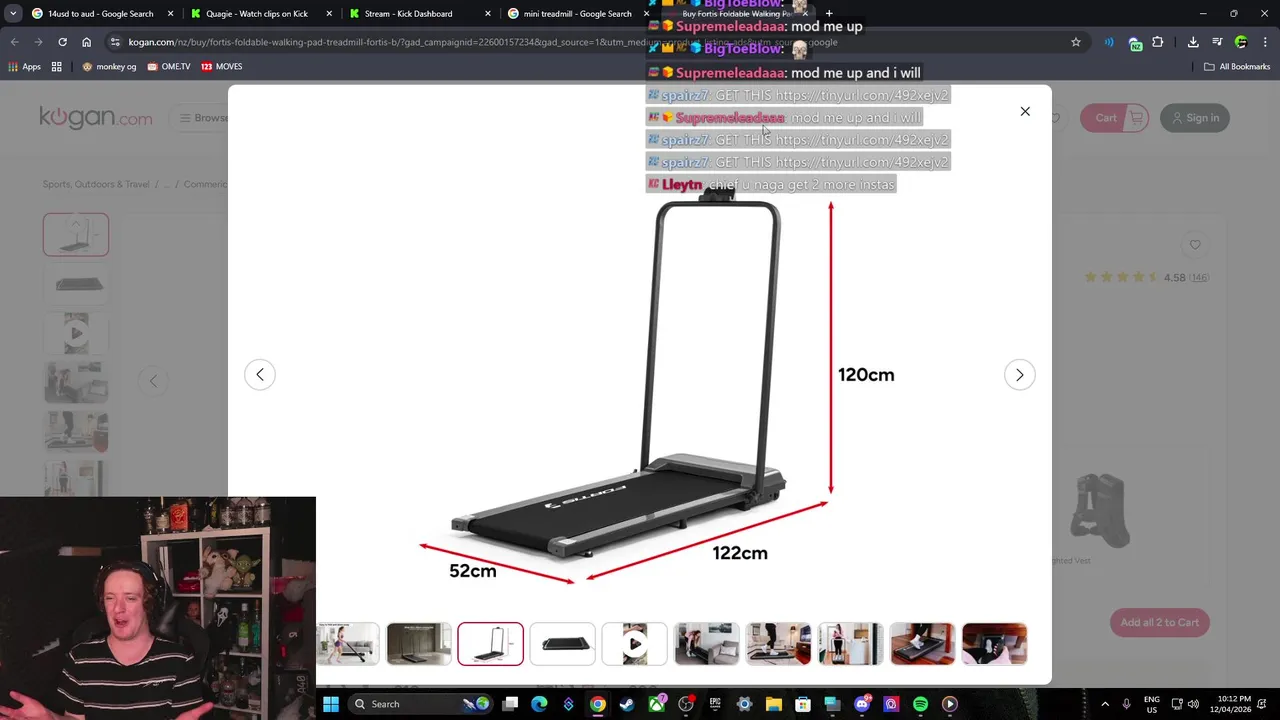Screen dimensions: 1280x720
Task: Open the MOVES bookmark
Action: coord(222,67)
